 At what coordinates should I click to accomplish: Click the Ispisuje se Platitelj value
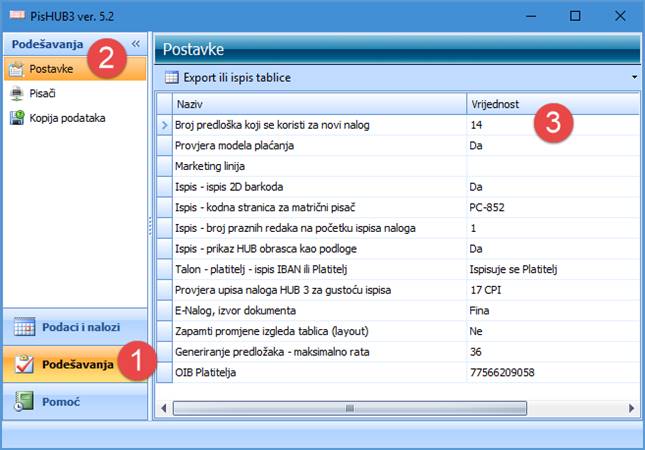[x=553, y=269]
